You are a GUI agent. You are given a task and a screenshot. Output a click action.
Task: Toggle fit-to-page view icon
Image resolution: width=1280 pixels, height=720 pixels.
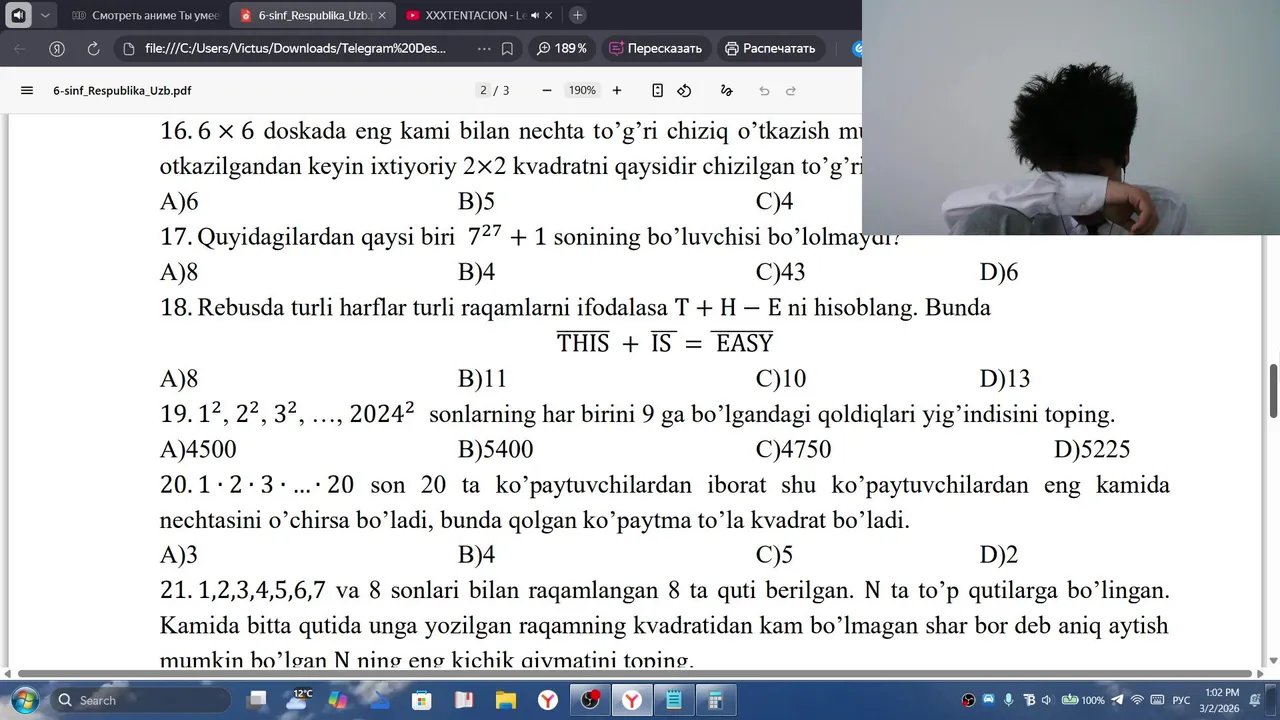[x=657, y=90]
